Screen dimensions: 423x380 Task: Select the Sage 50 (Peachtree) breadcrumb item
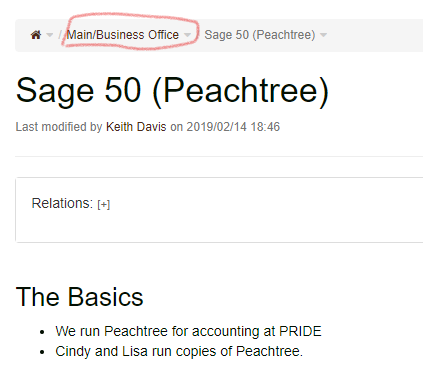pyautogui.click(x=260, y=35)
